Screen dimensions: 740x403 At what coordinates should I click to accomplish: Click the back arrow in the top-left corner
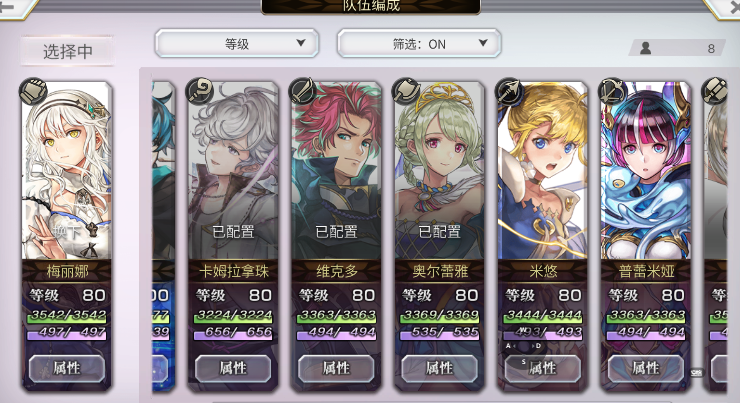[x=7, y=6]
